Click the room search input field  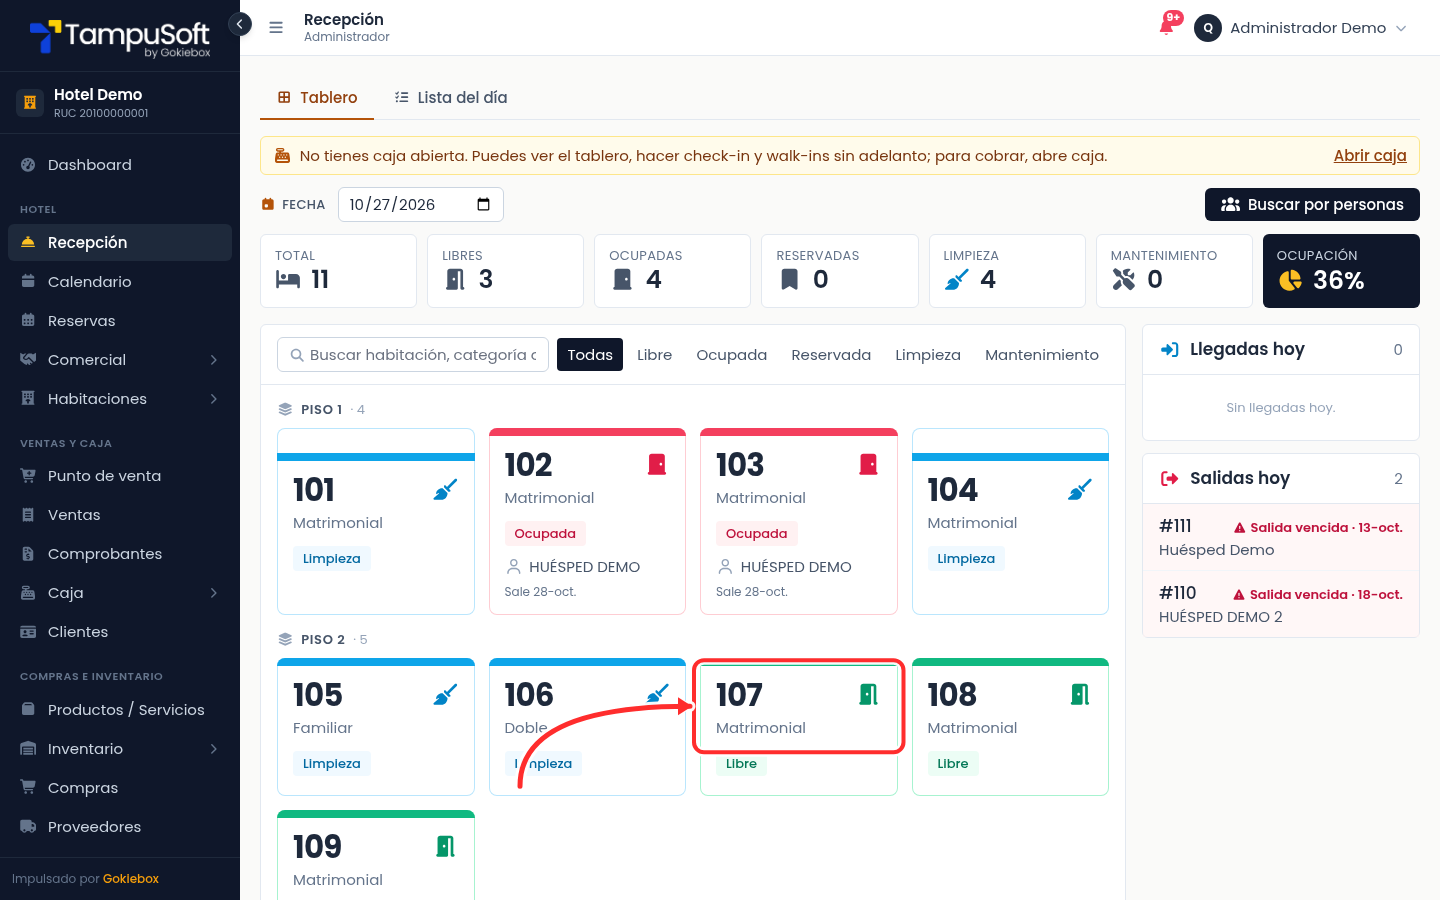click(x=413, y=355)
